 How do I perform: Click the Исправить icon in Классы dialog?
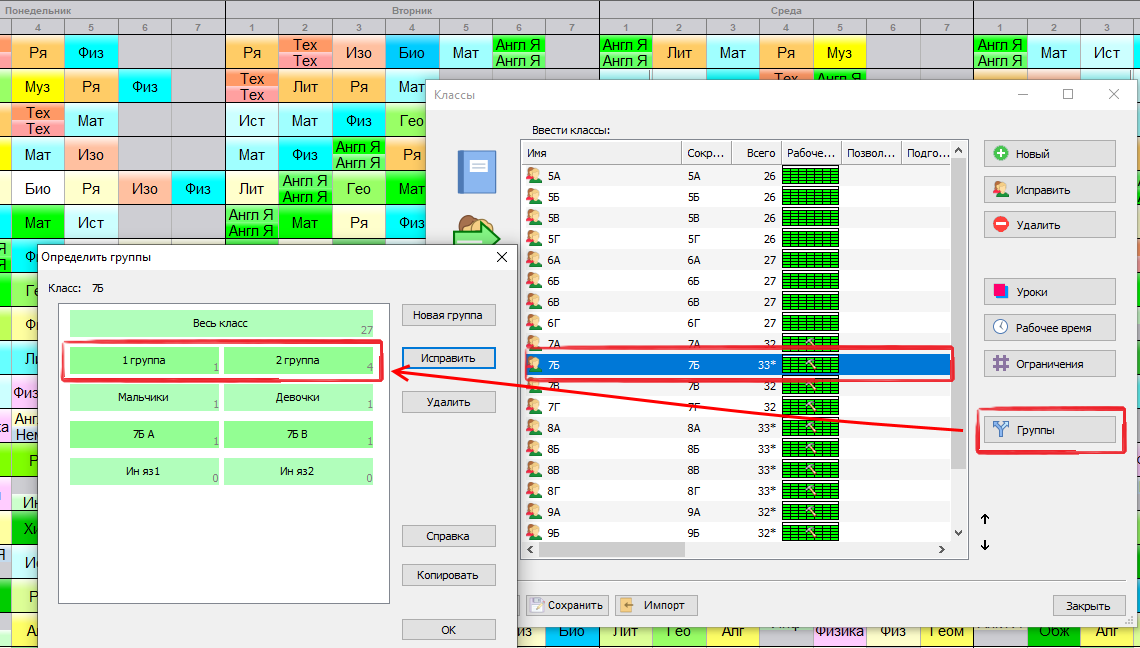point(1000,189)
